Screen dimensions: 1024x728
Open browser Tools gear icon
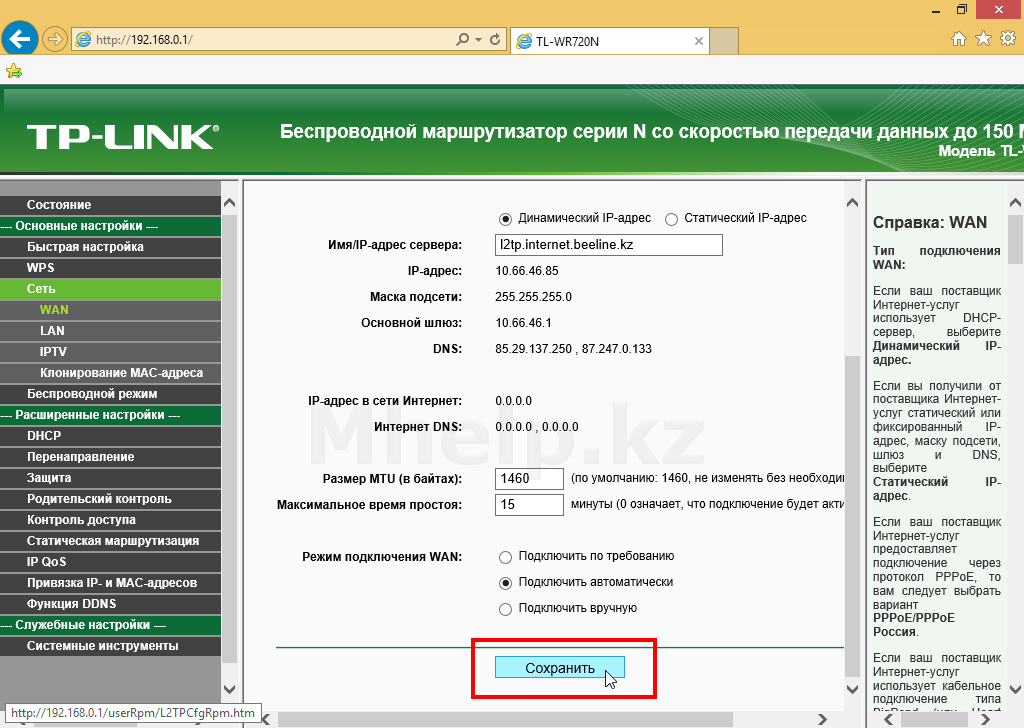(1007, 39)
